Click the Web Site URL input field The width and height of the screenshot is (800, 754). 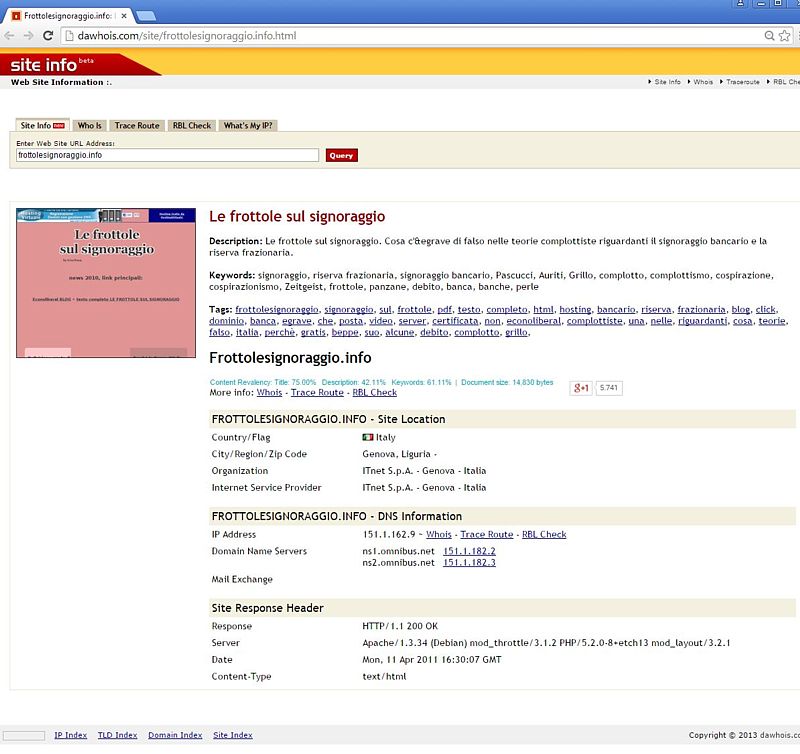click(x=167, y=155)
